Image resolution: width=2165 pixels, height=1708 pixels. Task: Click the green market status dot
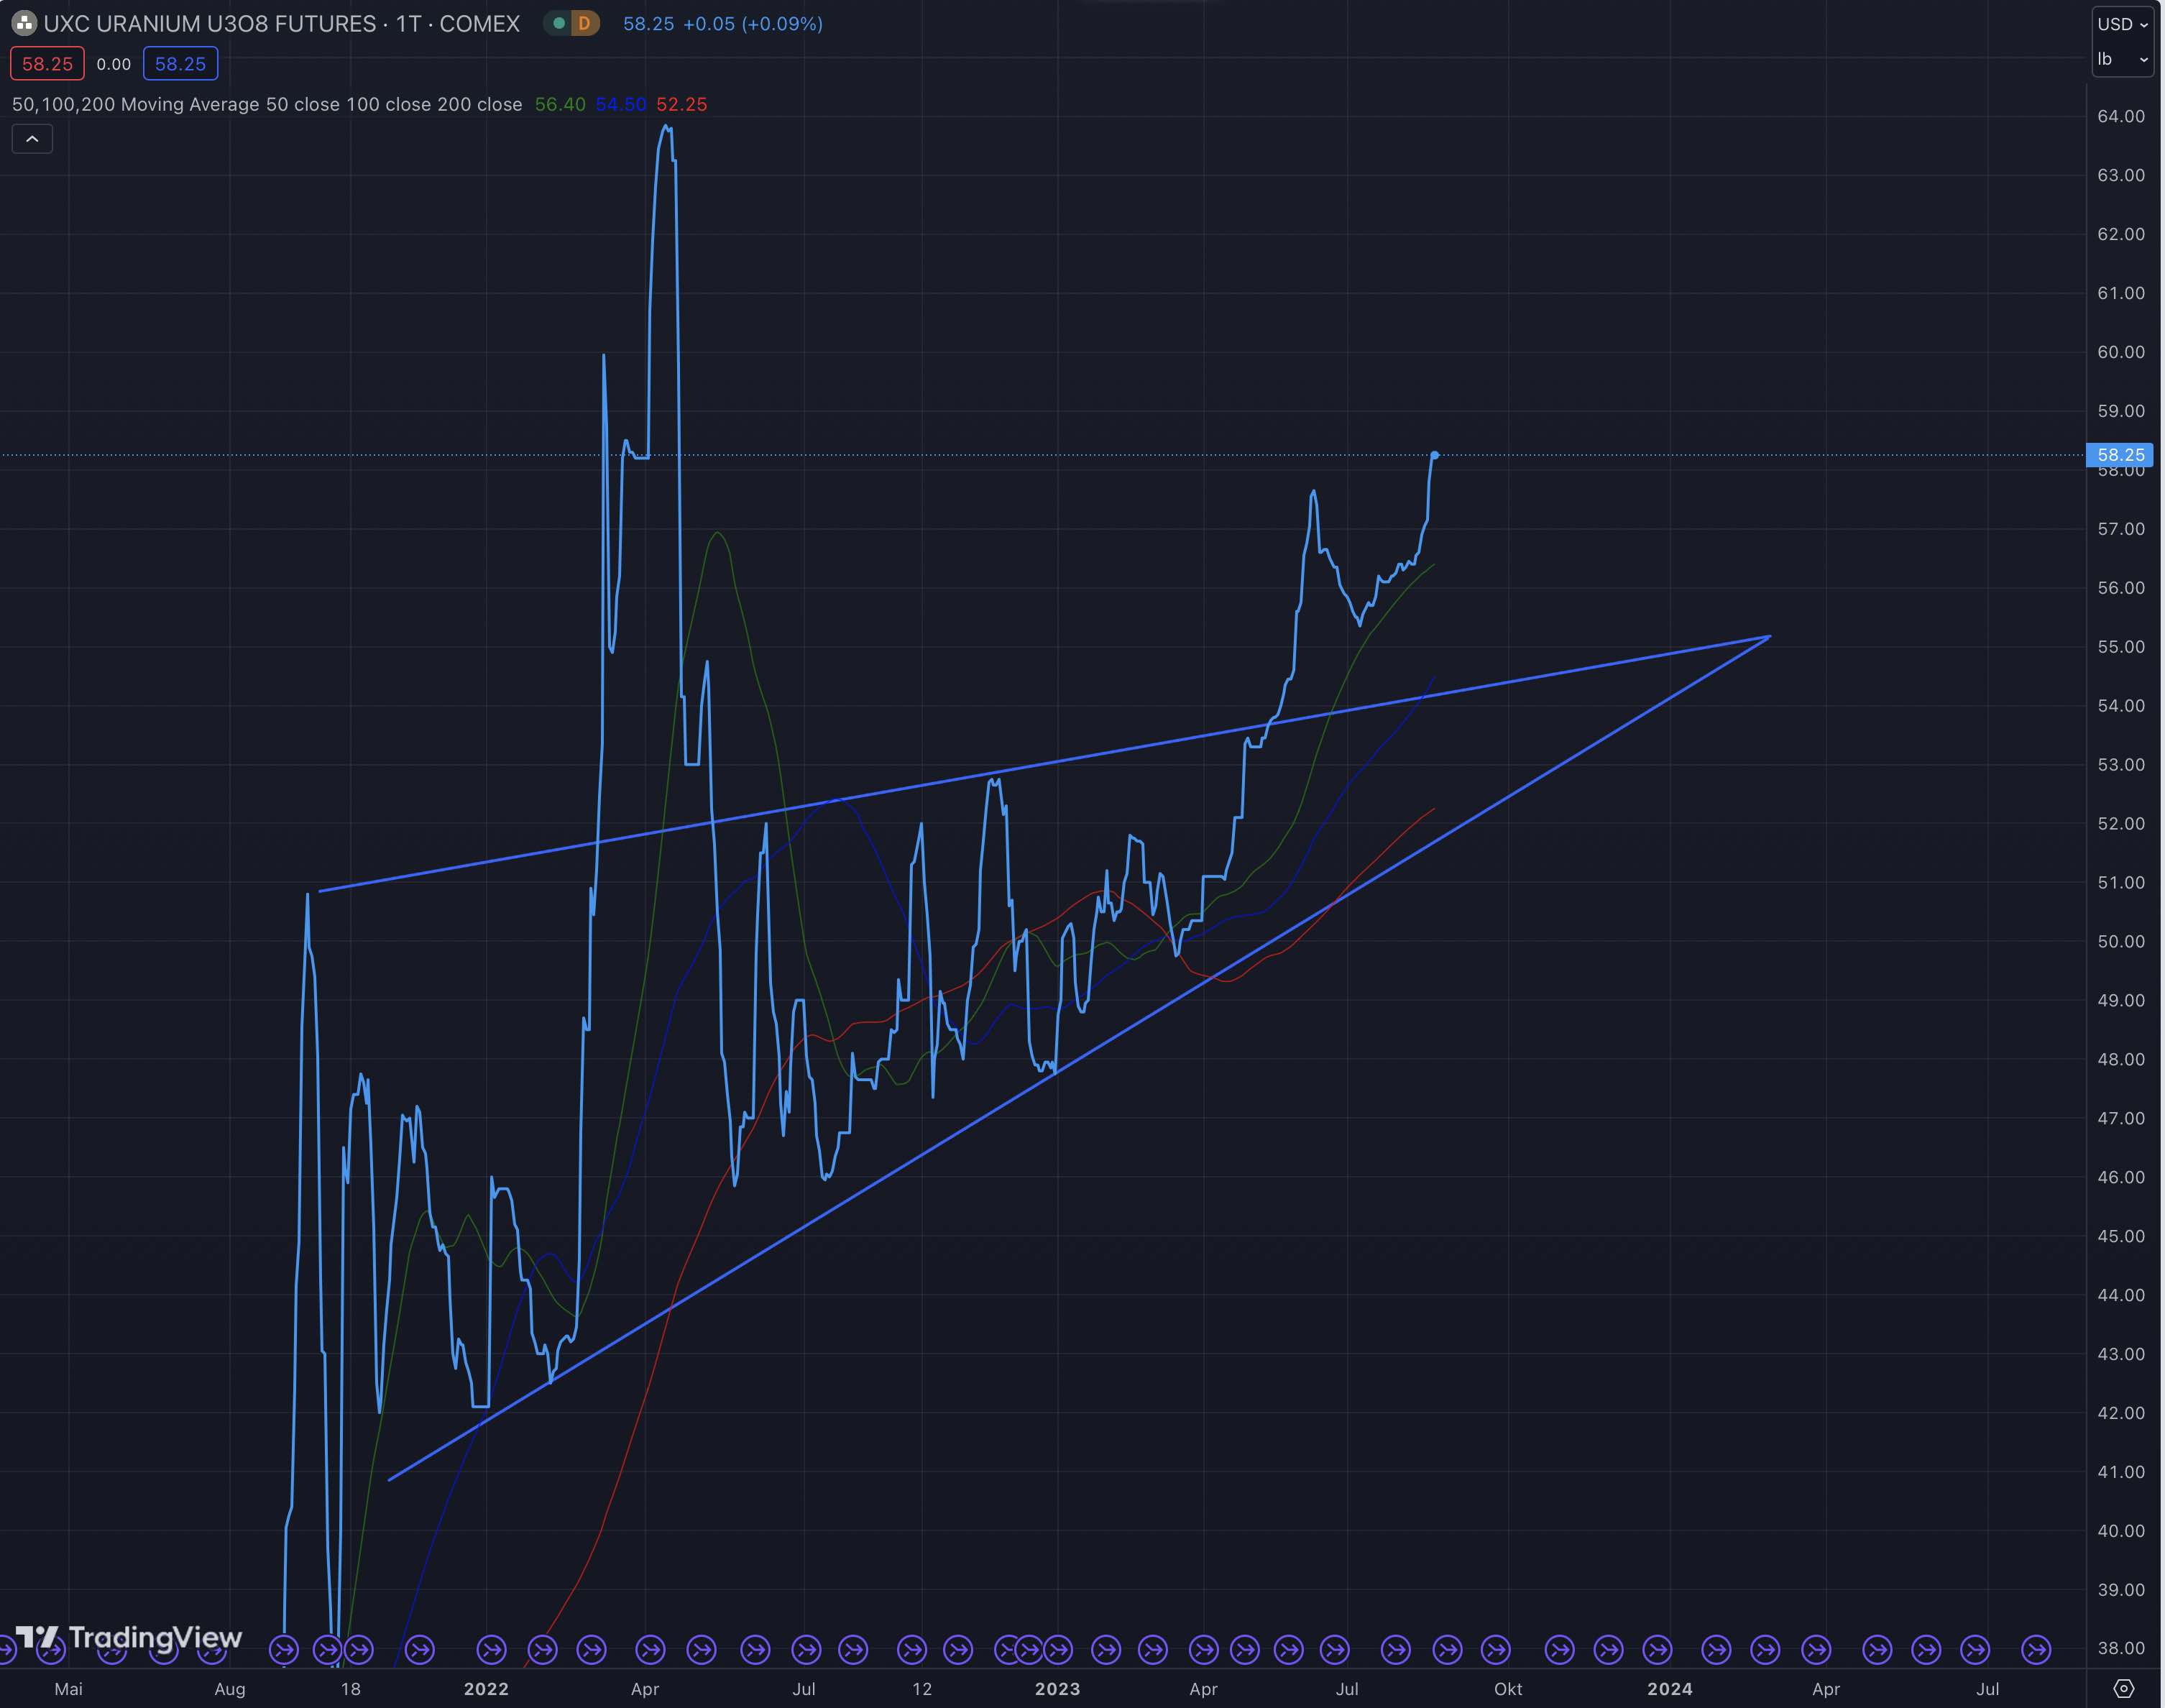pyautogui.click(x=559, y=23)
